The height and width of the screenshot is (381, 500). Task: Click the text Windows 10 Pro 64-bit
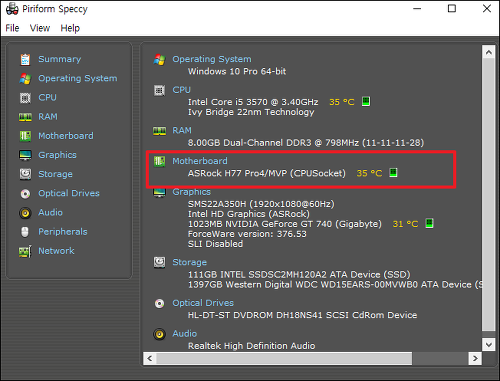(x=237, y=71)
